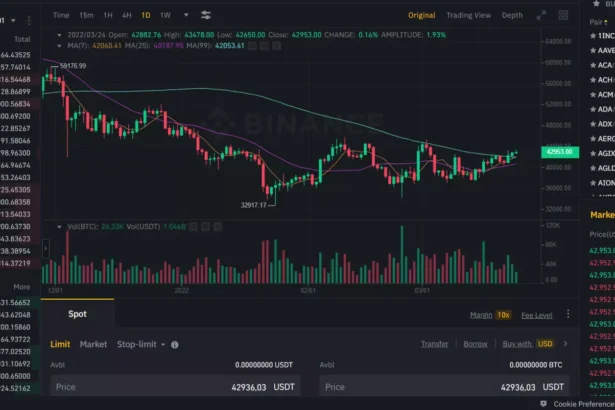The height and width of the screenshot is (410, 615).
Task: Close the volume indicator X icon
Action: [218, 227]
